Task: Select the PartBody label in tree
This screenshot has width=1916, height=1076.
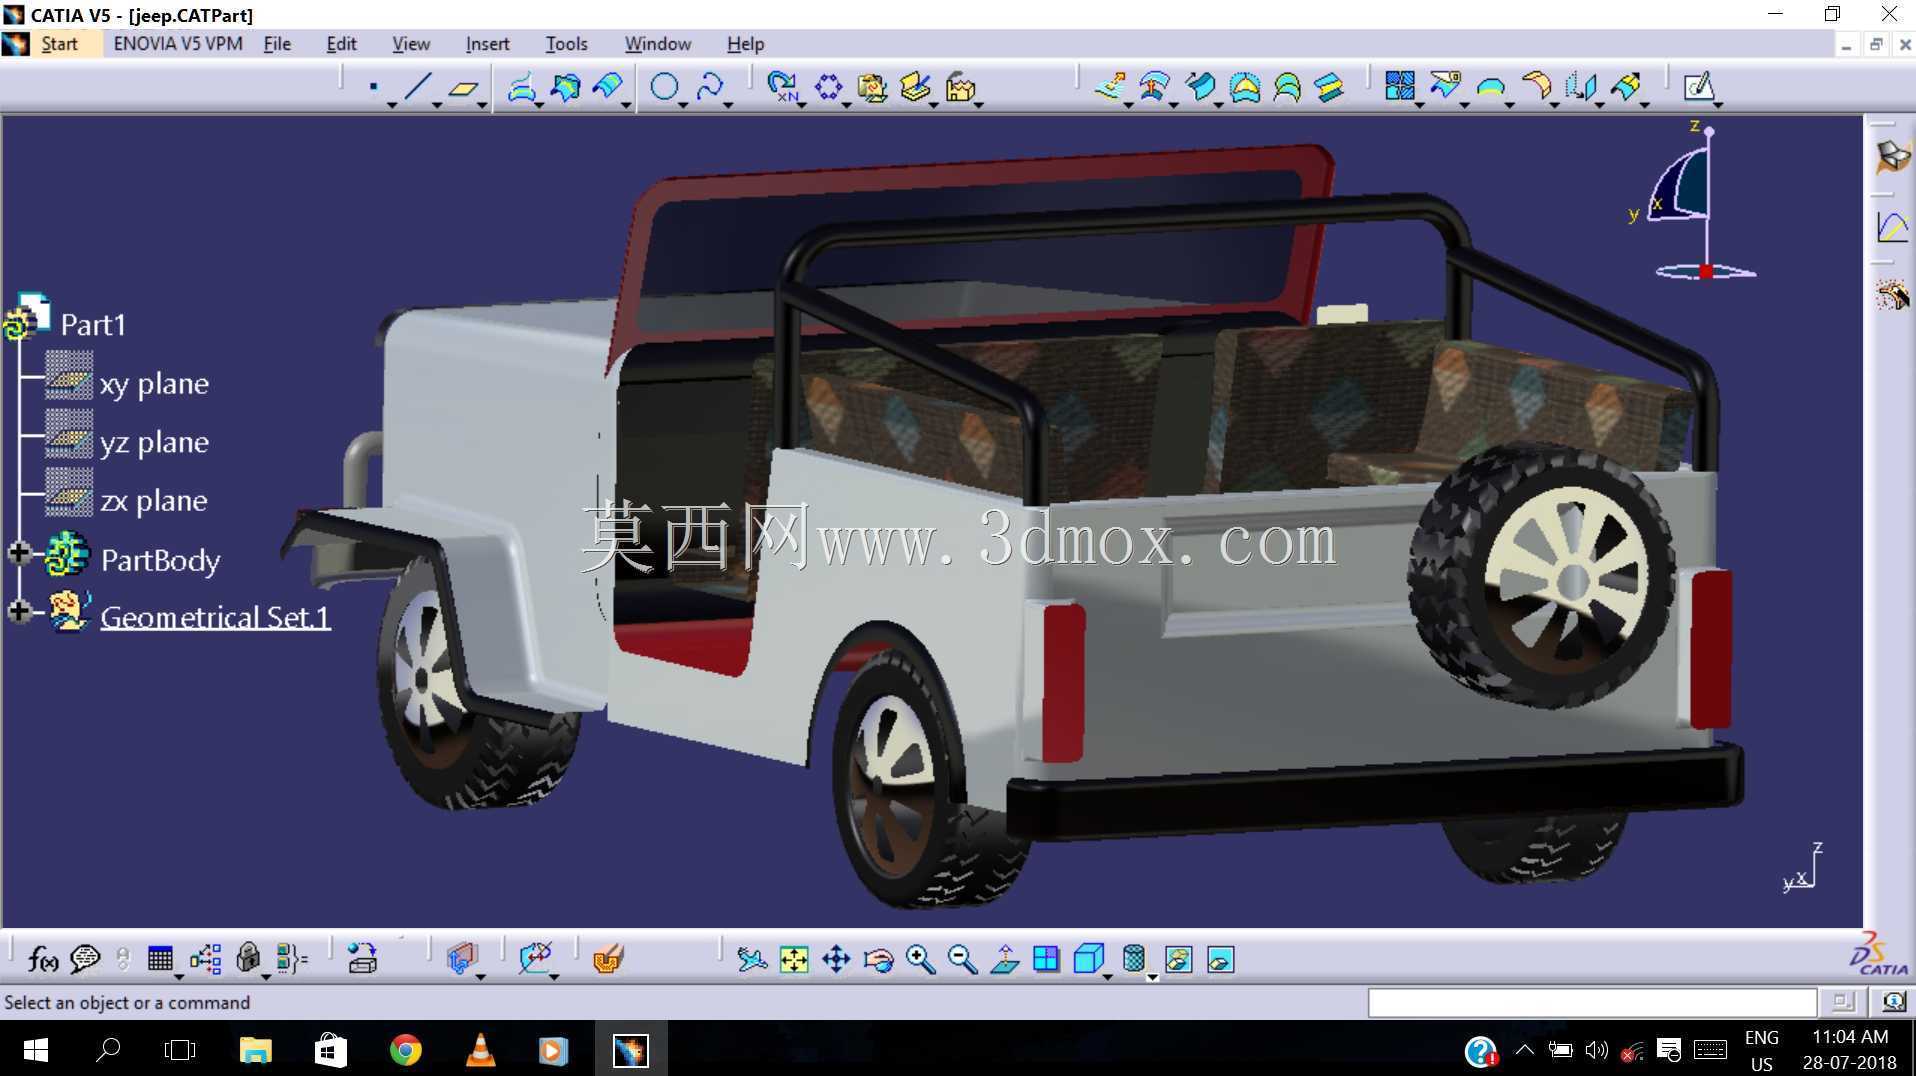Action: (x=160, y=560)
